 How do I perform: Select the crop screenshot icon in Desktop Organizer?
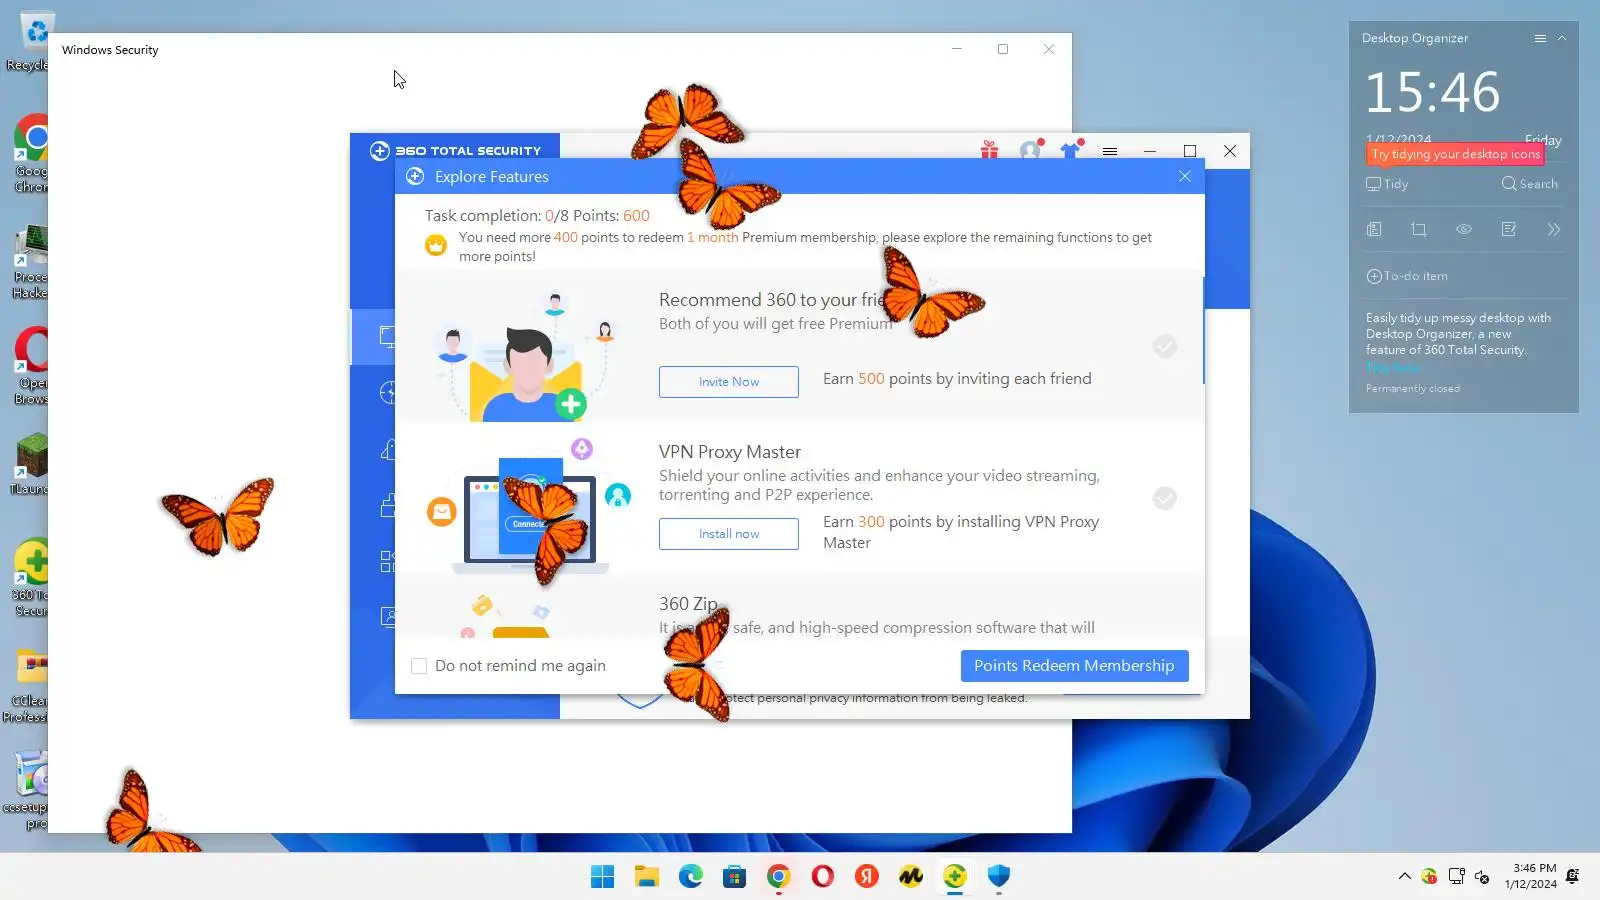coord(1419,229)
